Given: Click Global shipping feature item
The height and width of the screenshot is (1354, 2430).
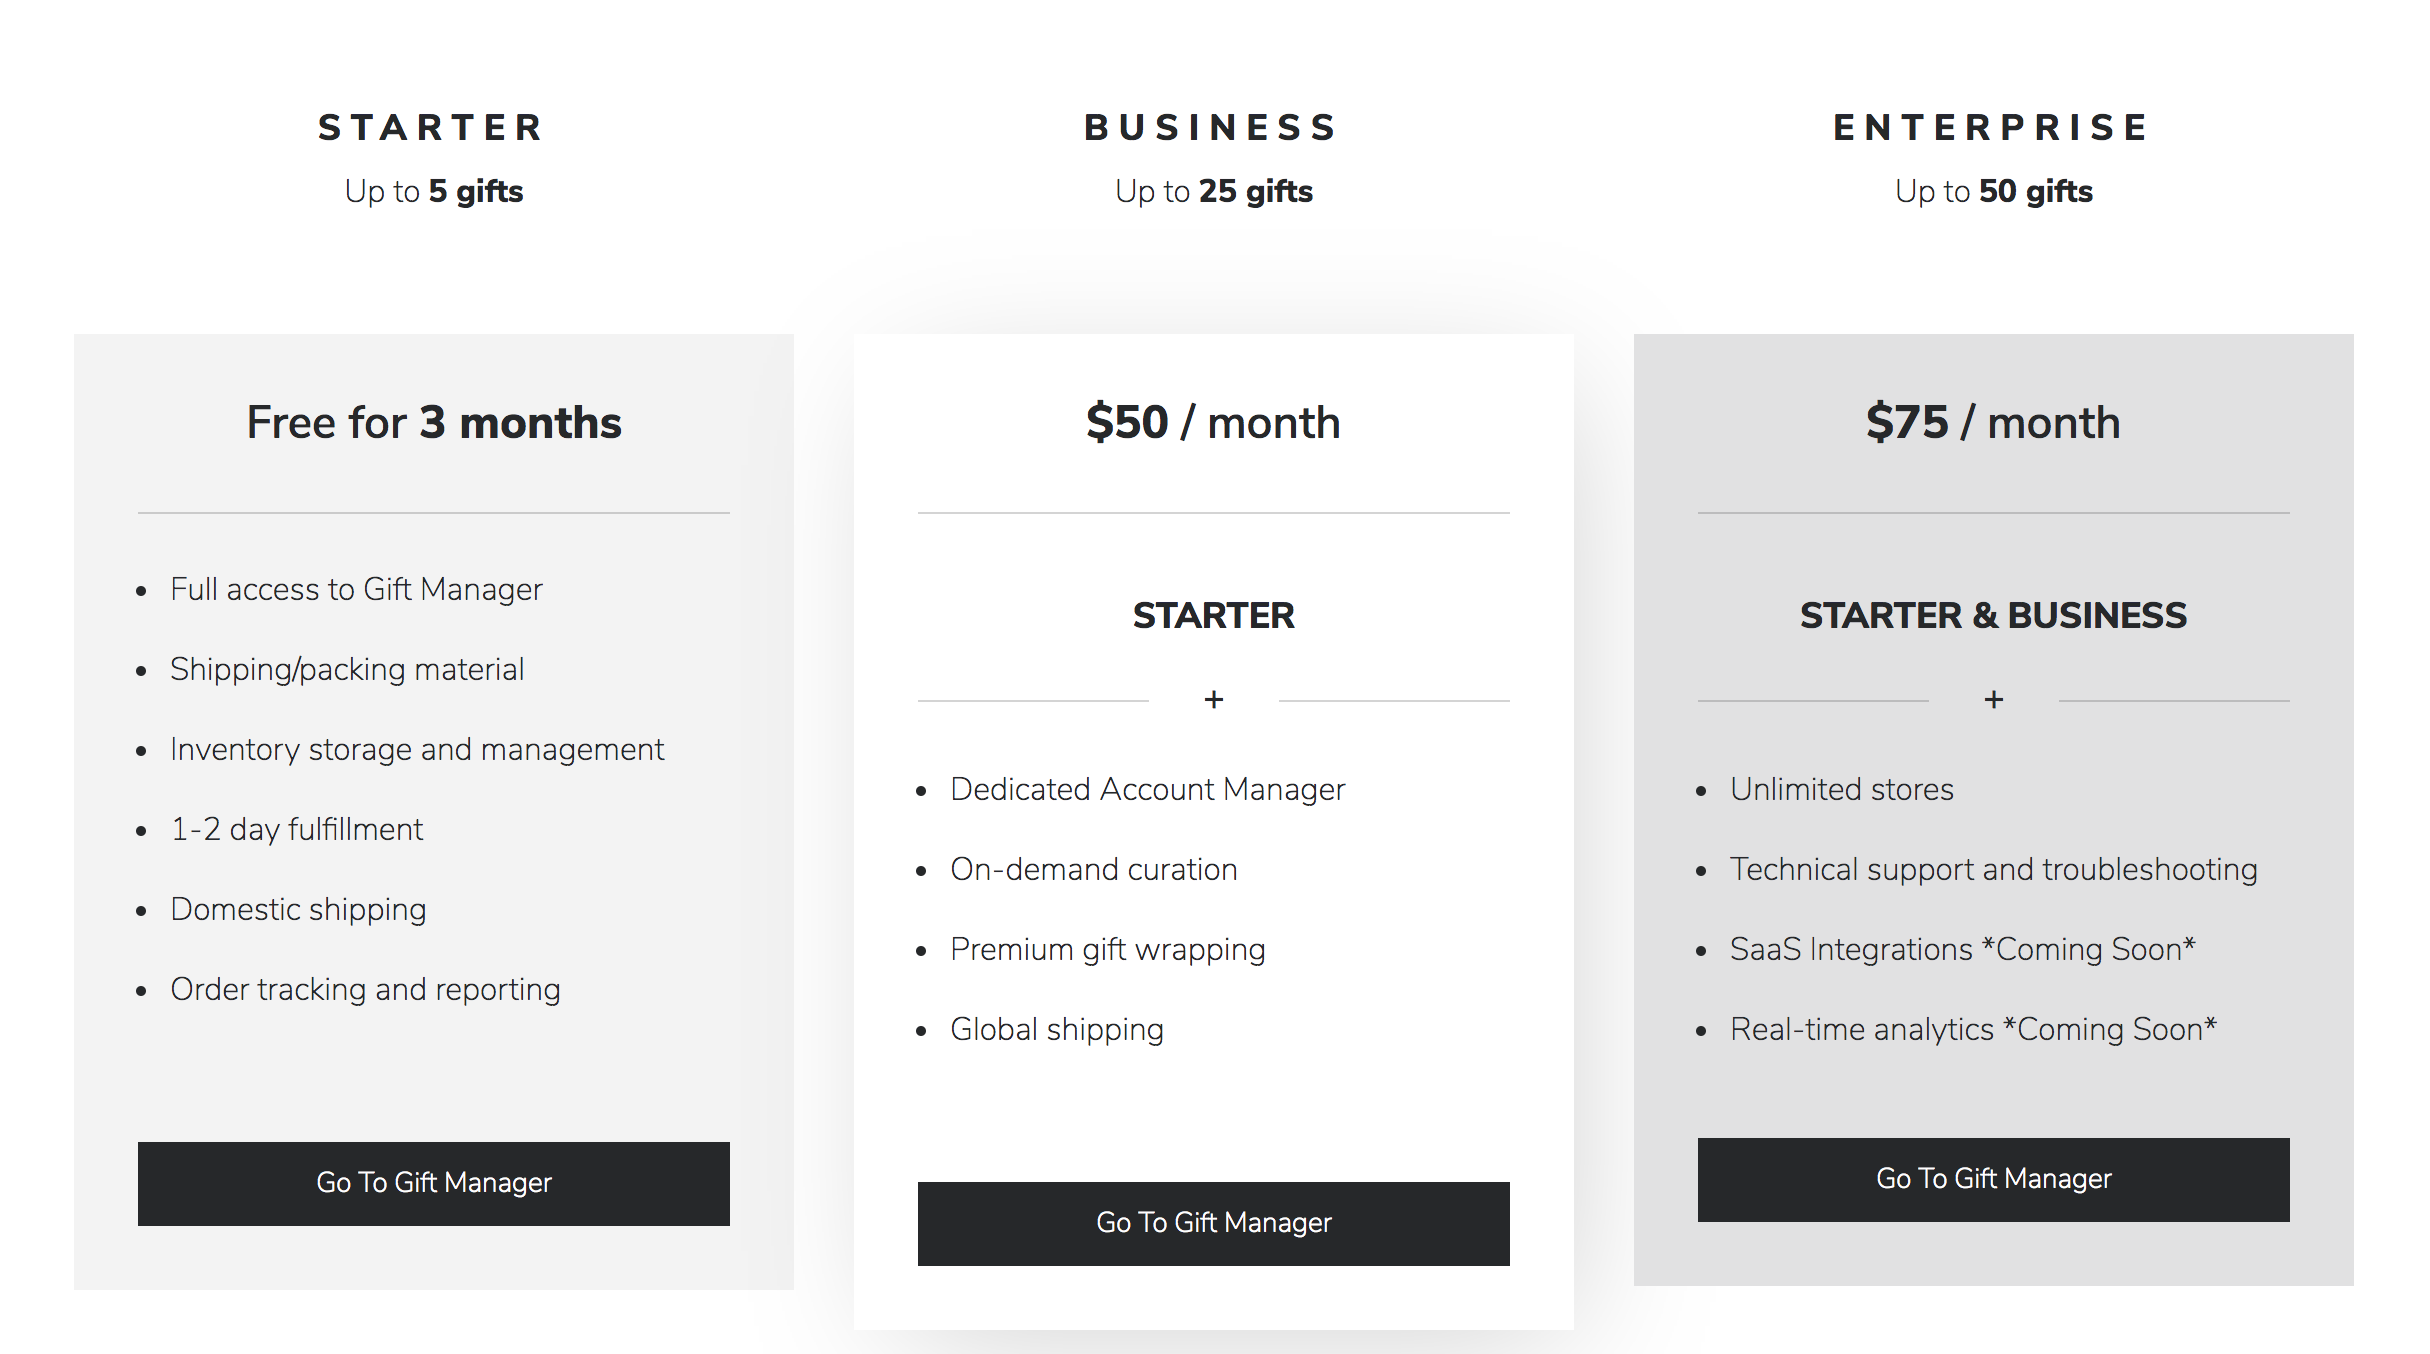Looking at the screenshot, I should (x=1057, y=1030).
